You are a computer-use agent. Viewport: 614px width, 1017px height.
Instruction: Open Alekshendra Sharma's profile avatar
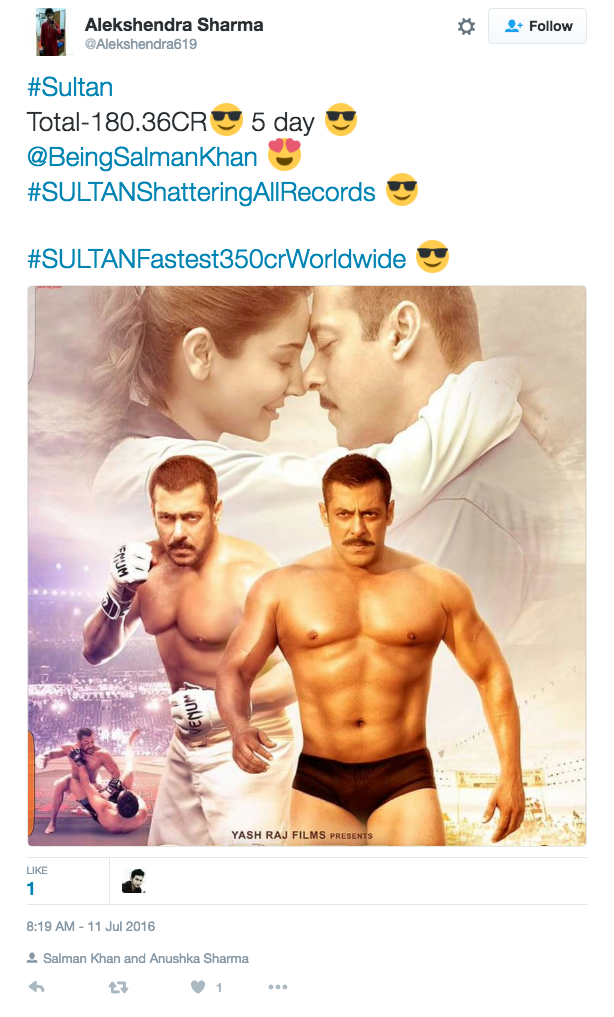pyautogui.click(x=50, y=32)
